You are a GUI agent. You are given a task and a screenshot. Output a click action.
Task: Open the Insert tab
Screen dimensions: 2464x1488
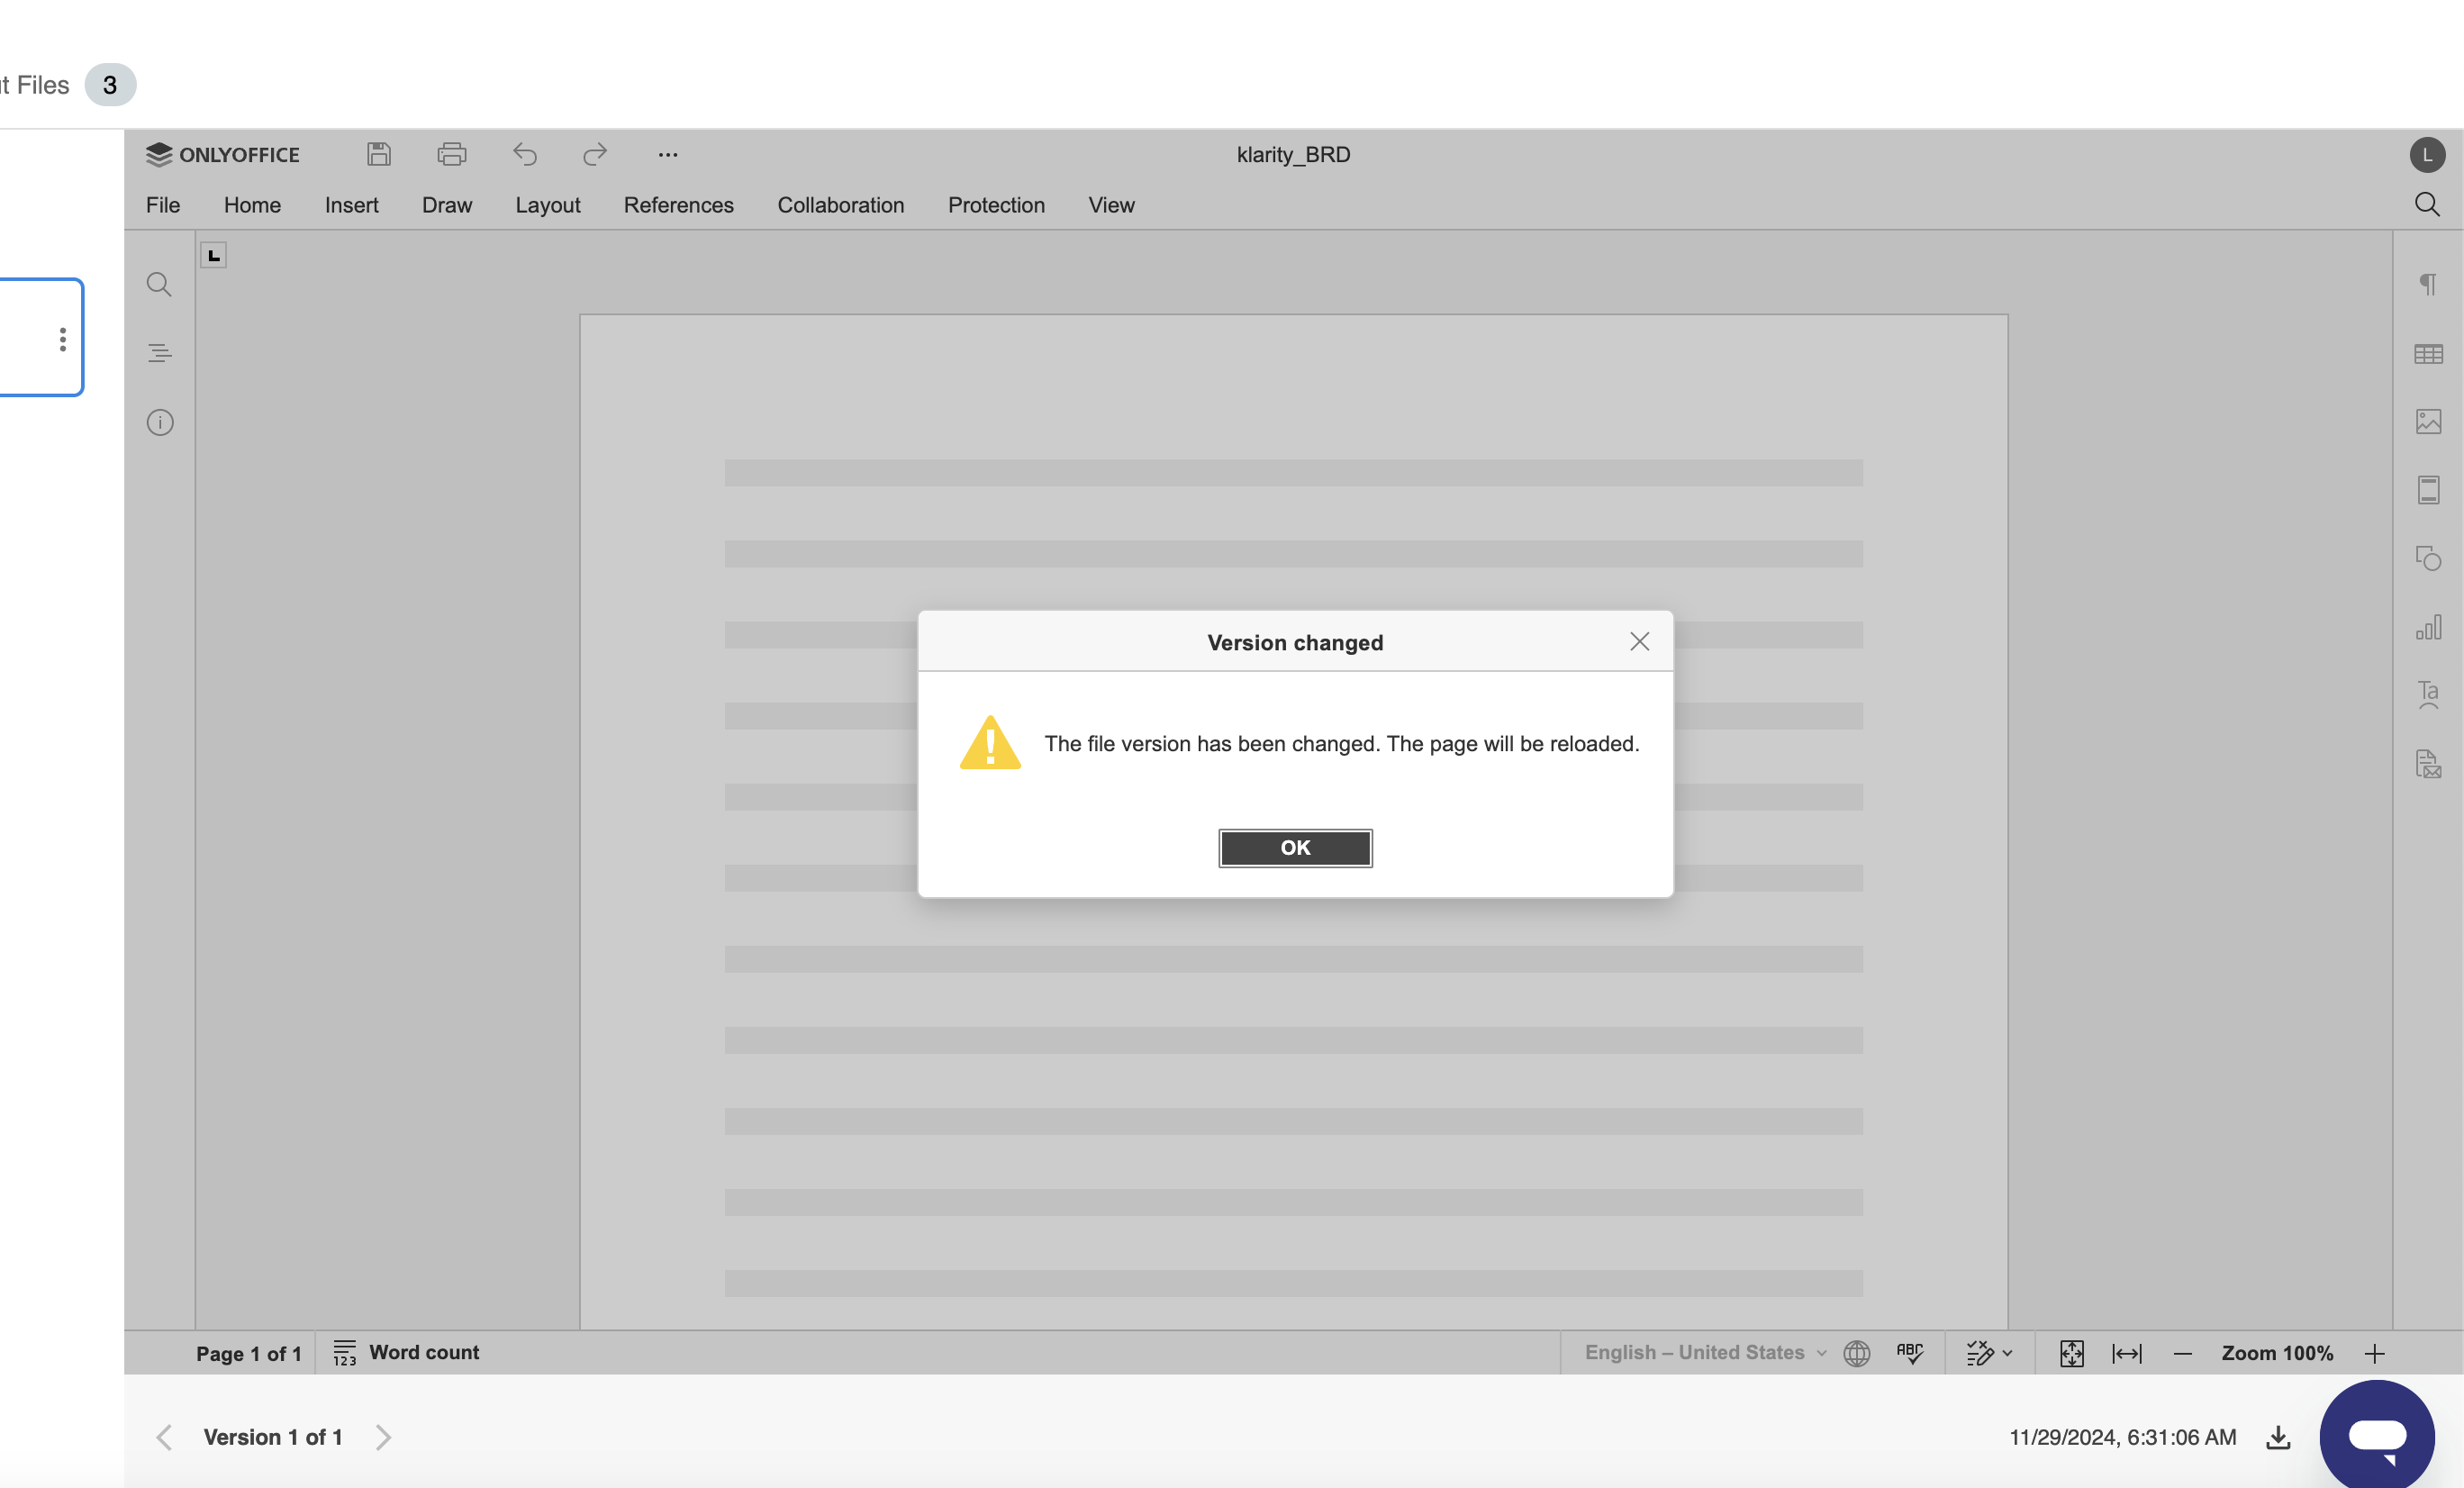pyautogui.click(x=351, y=205)
